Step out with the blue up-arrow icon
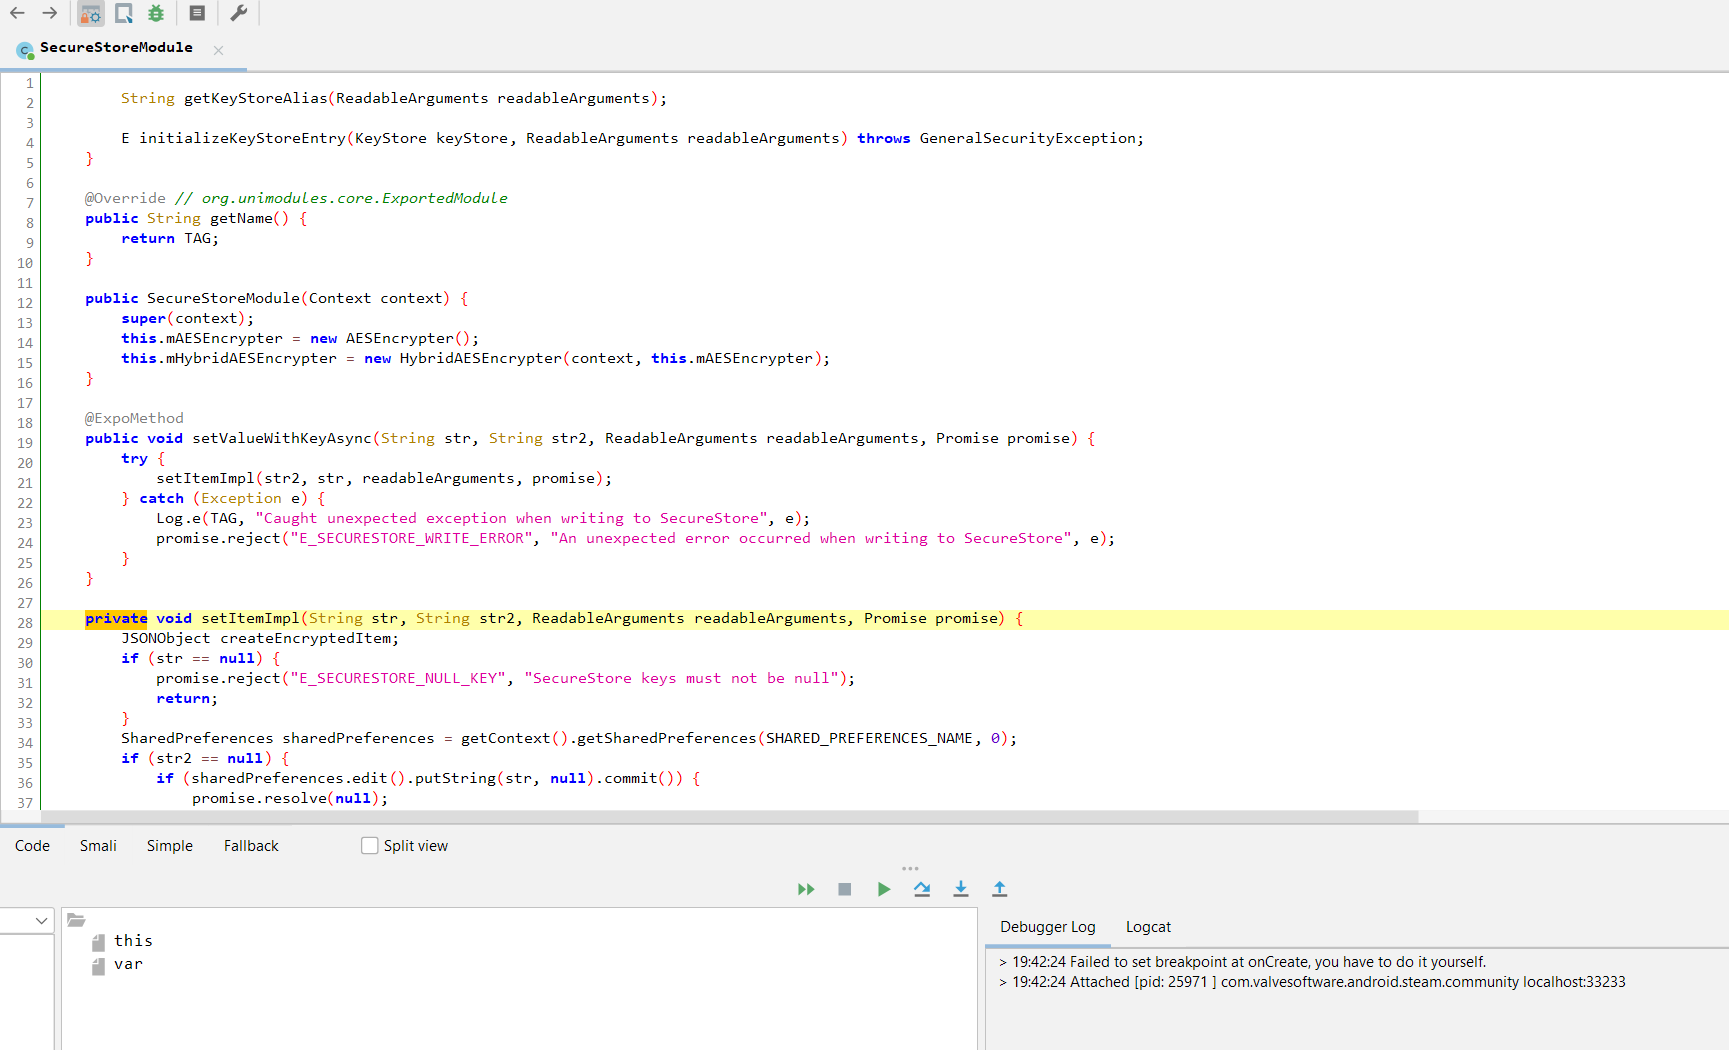This screenshot has height=1050, width=1729. (998, 889)
